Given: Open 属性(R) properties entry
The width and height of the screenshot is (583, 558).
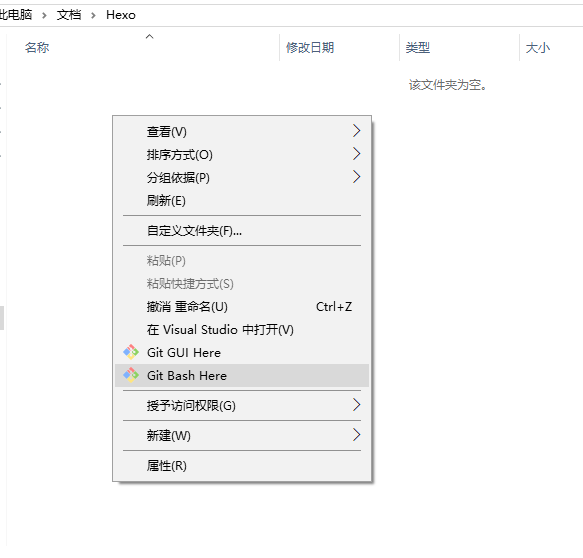Looking at the screenshot, I should 242,465.
